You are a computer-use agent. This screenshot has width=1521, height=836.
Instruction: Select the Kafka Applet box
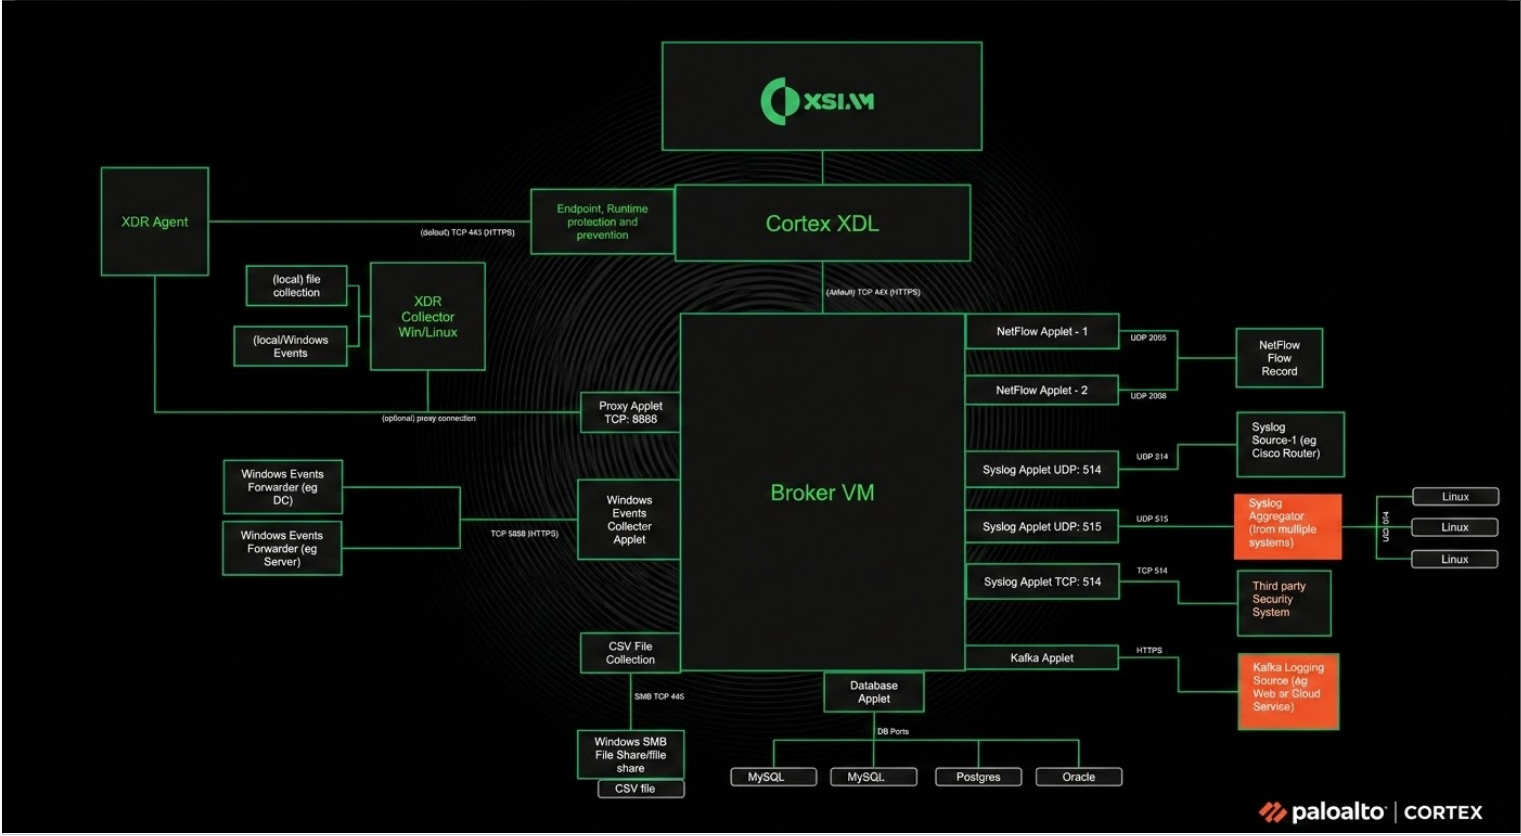click(1042, 658)
